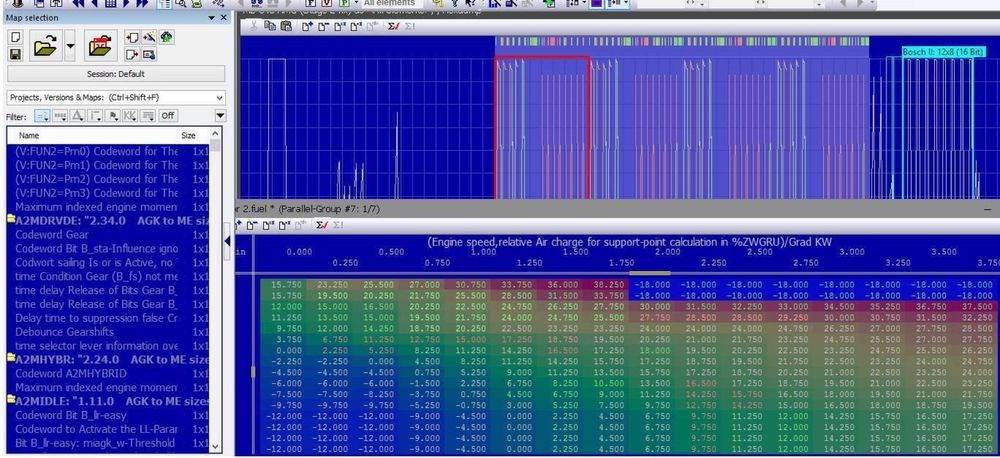Select the 38.250 cell in the first table row

click(607, 285)
